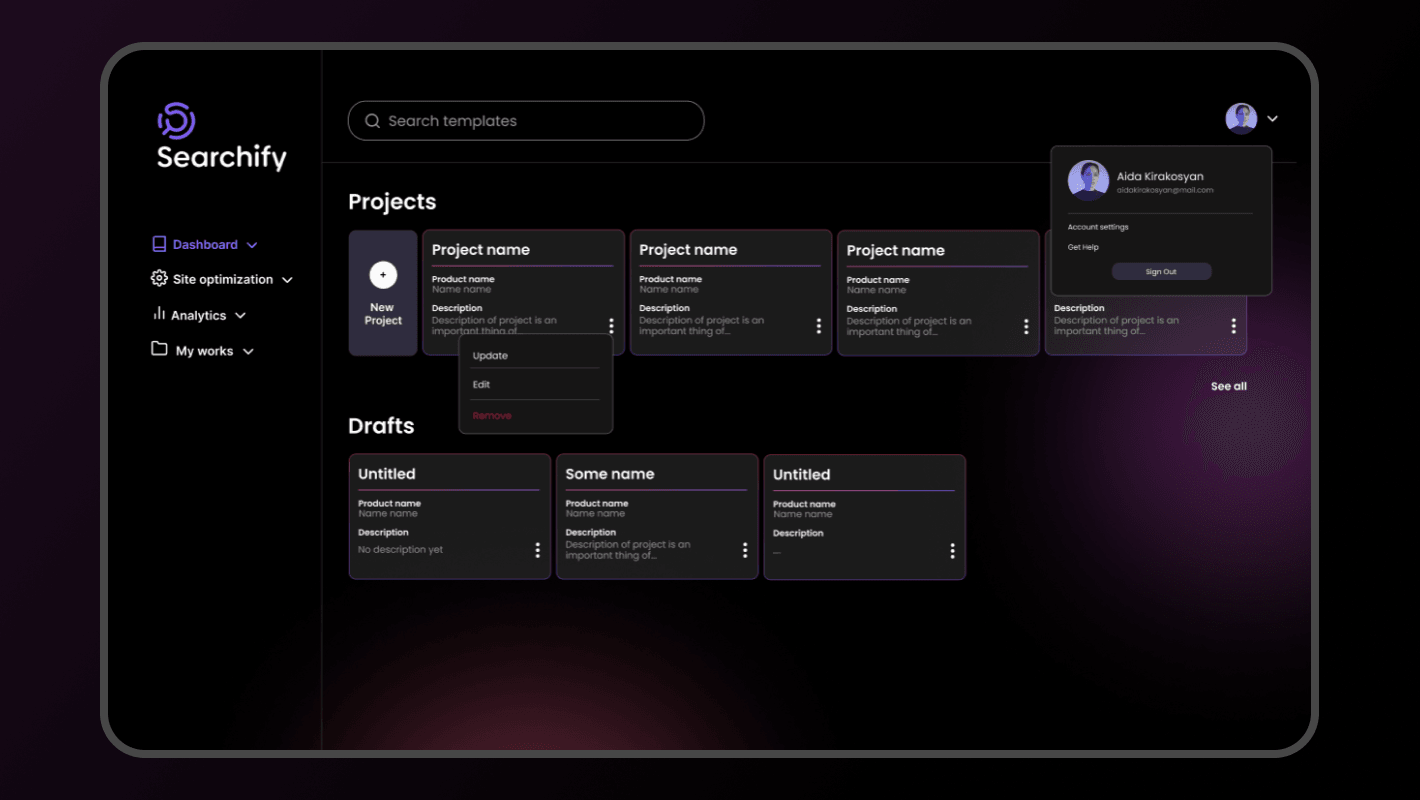Click the small profile avatar in top bar
The image size is (1420, 800).
(x=1241, y=118)
